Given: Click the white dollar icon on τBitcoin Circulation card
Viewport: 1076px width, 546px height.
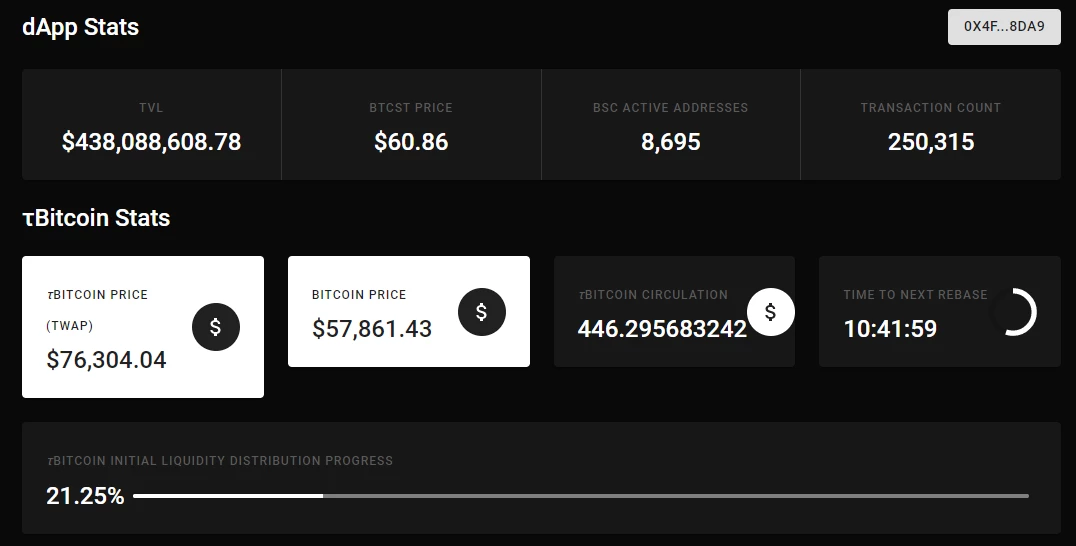Looking at the screenshot, I should (771, 311).
